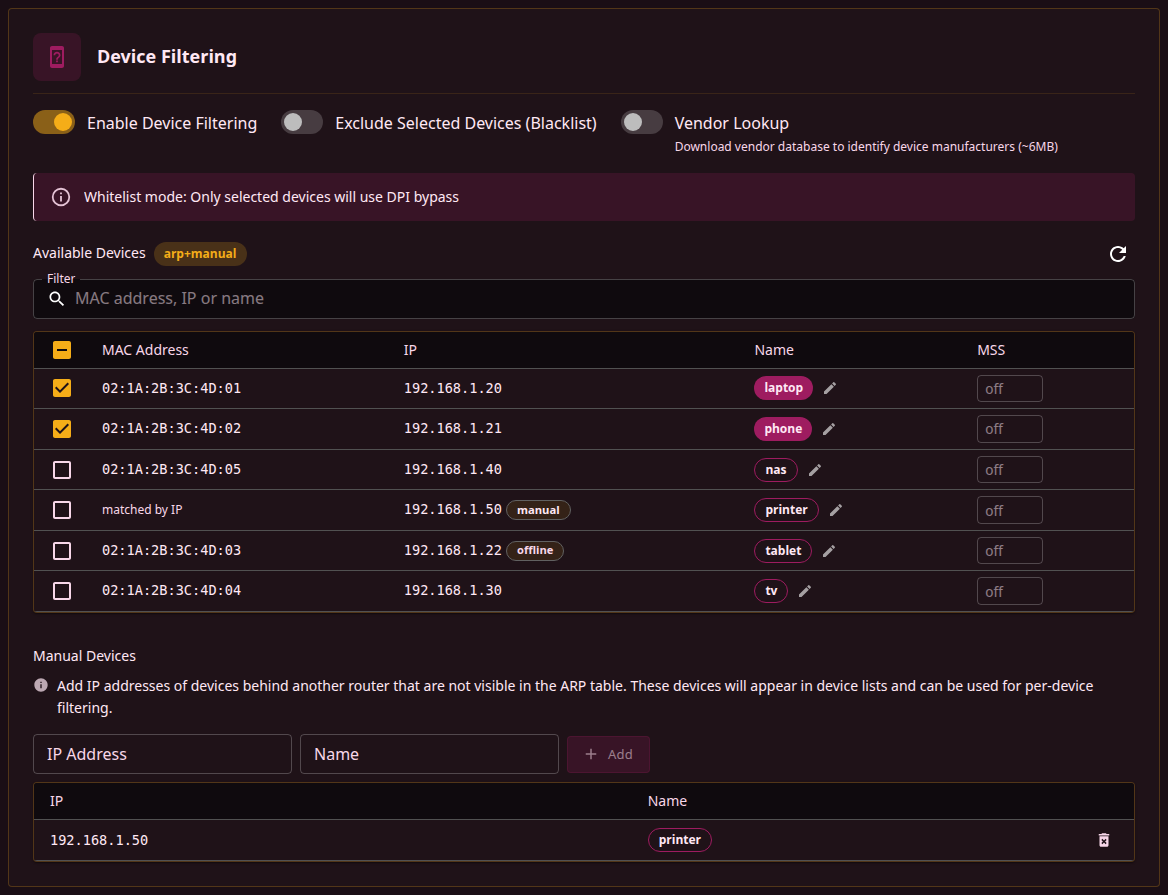The image size is (1168, 895).
Task: Edit the phone device name
Action: pyautogui.click(x=829, y=429)
